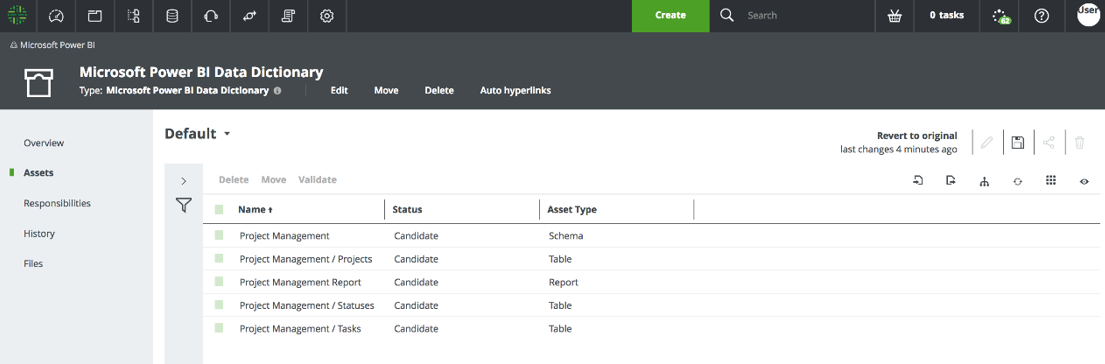The height and width of the screenshot is (364, 1105).
Task: Click Revert to original
Action: click(x=917, y=136)
